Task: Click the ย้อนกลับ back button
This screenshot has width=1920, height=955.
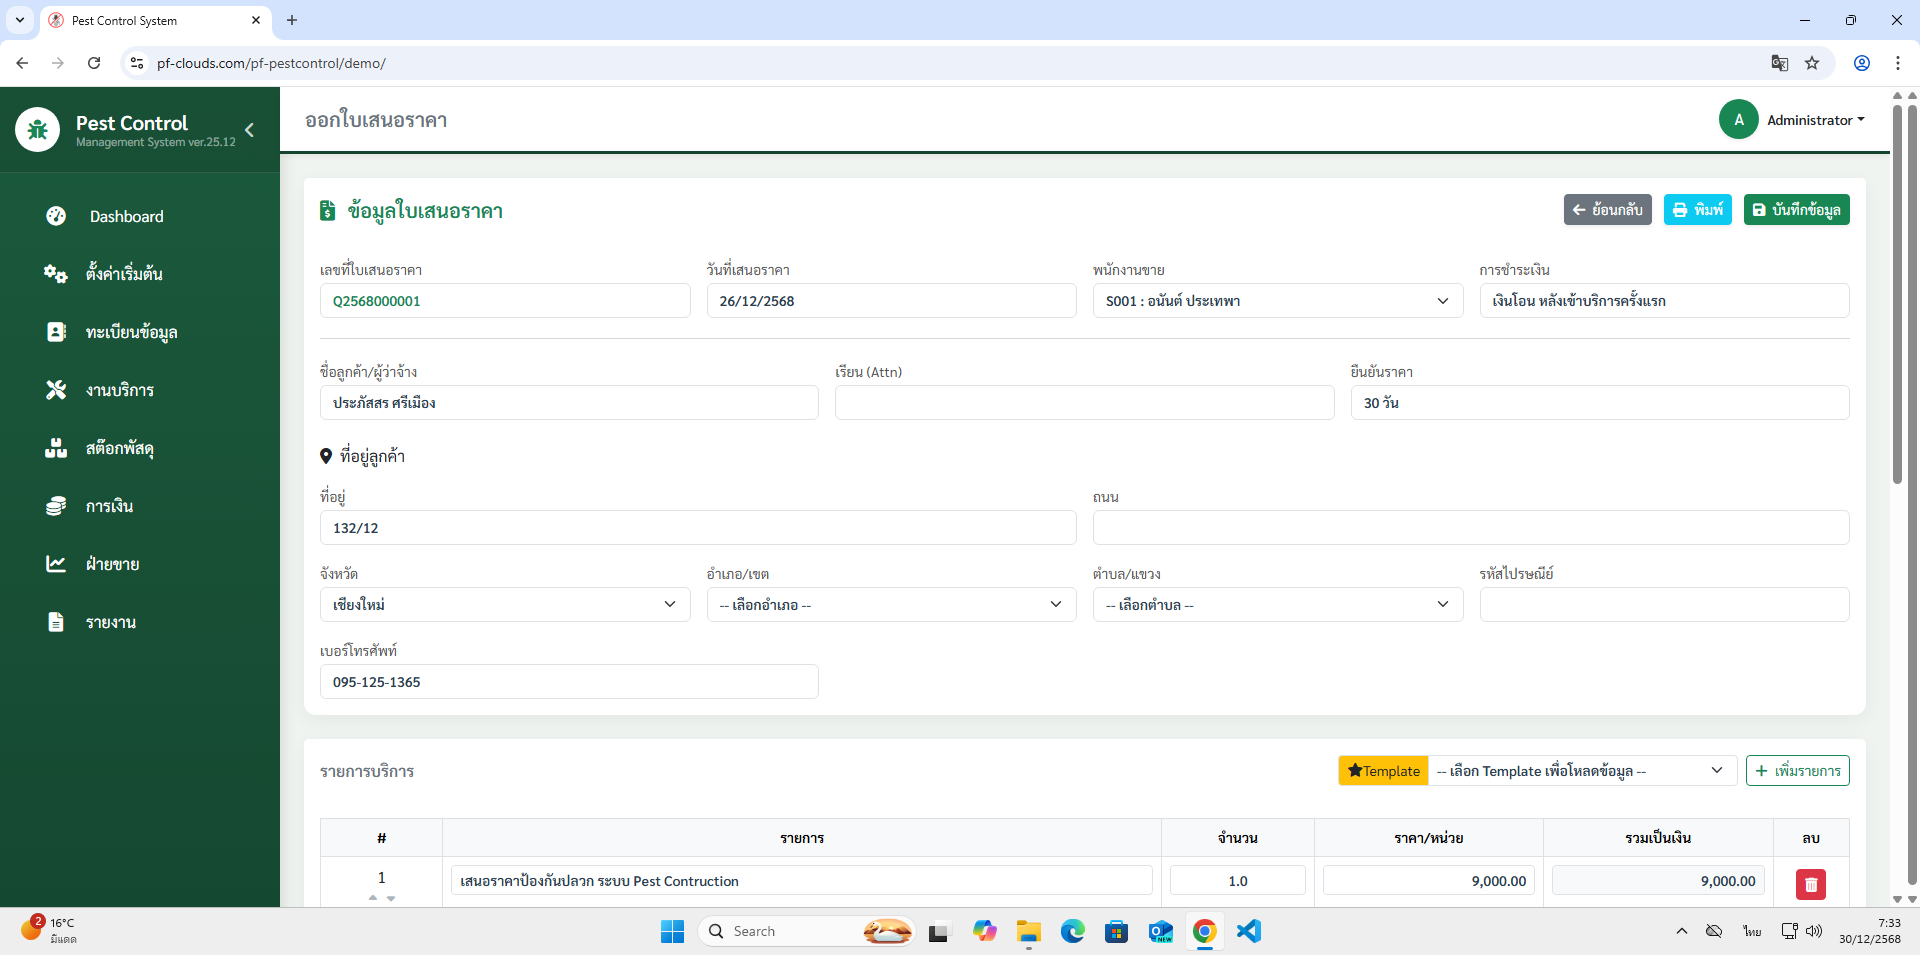Action: pyautogui.click(x=1607, y=210)
